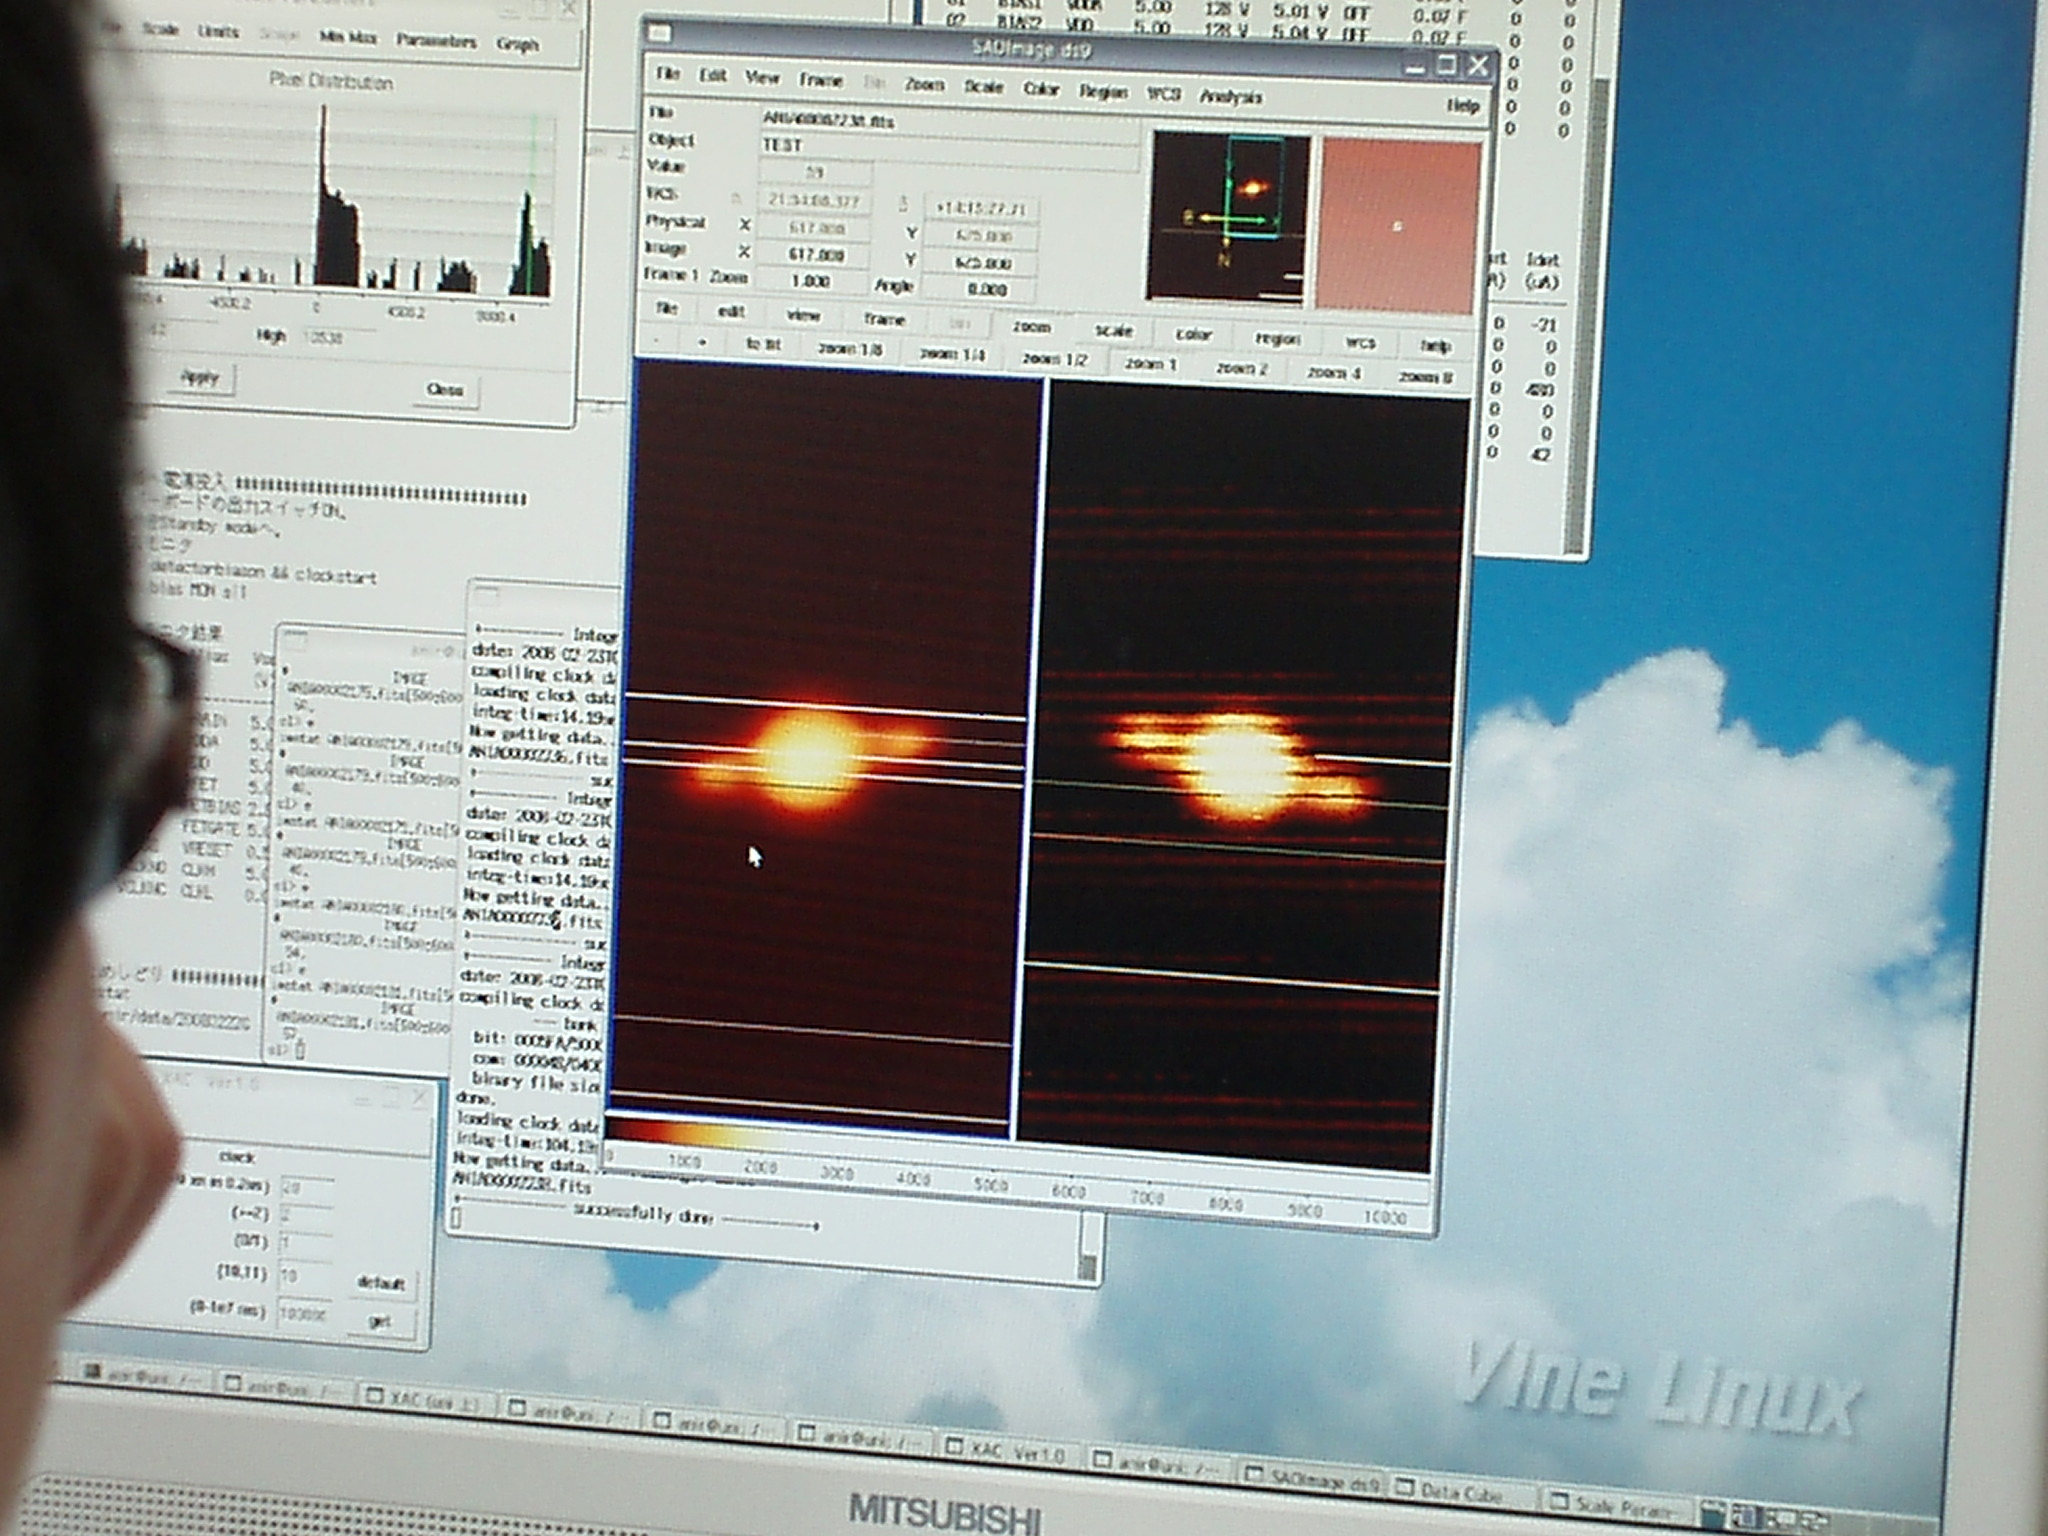Switch to 'SAOImage ds9' taskbar item
2048x1536 pixels.
[1313, 1480]
